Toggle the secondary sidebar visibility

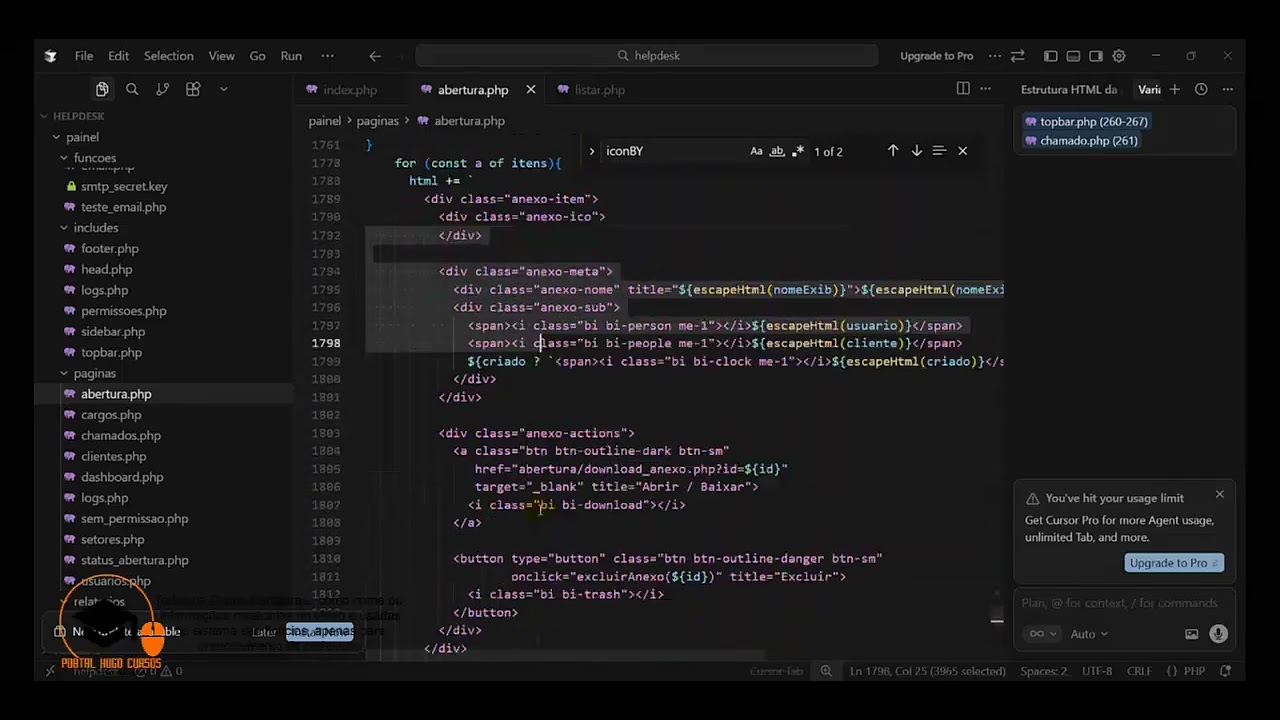[x=1096, y=56]
